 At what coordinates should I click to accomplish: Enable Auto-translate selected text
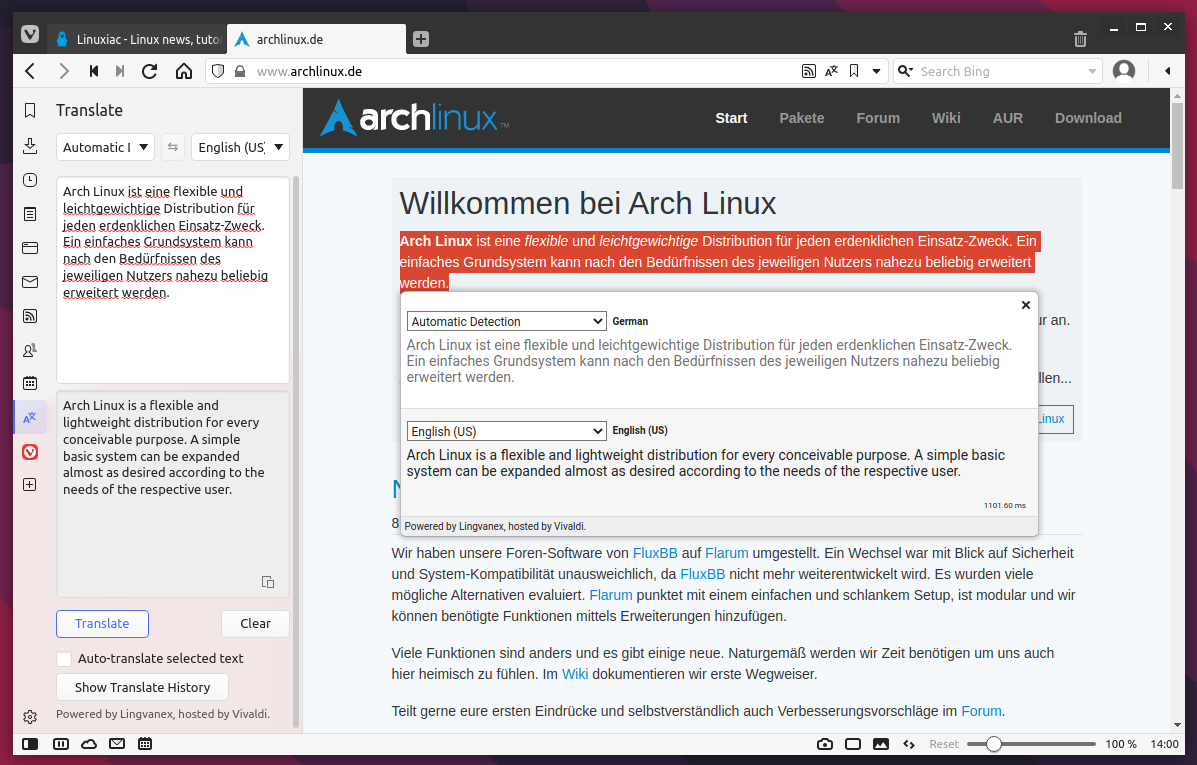pos(64,658)
